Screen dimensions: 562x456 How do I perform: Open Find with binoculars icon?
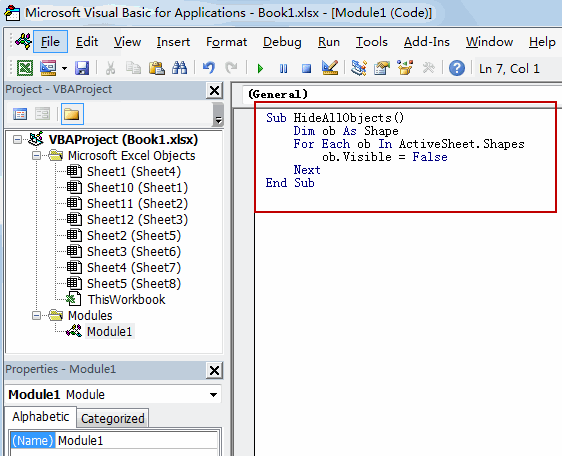pos(180,68)
